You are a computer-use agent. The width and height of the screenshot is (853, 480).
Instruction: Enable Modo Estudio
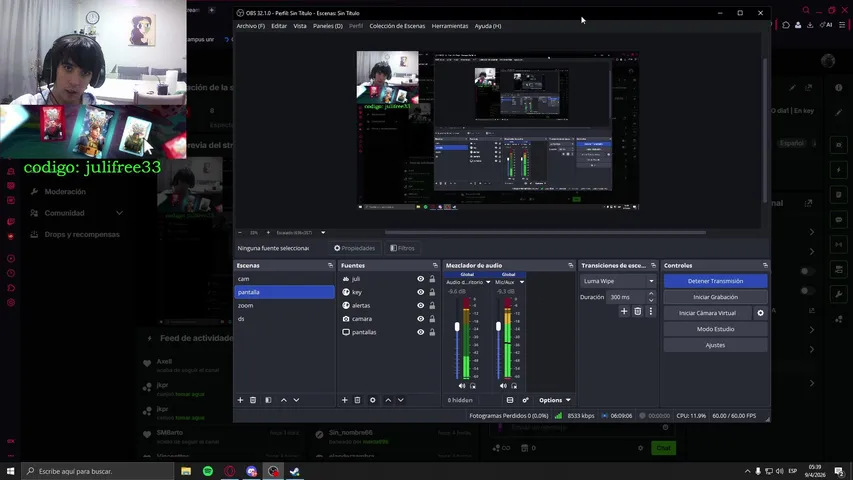pyautogui.click(x=715, y=329)
